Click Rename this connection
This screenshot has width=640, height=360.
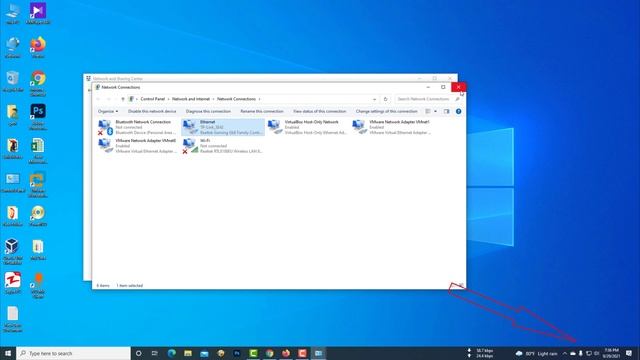pyautogui.click(x=262, y=111)
